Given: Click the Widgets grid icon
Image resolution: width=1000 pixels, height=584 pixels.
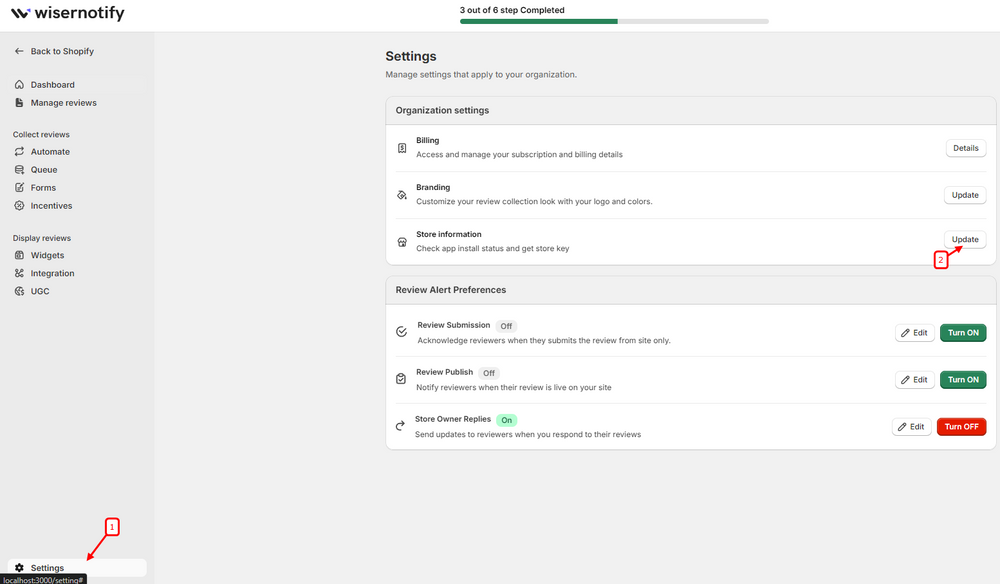Looking at the screenshot, I should (x=19, y=256).
